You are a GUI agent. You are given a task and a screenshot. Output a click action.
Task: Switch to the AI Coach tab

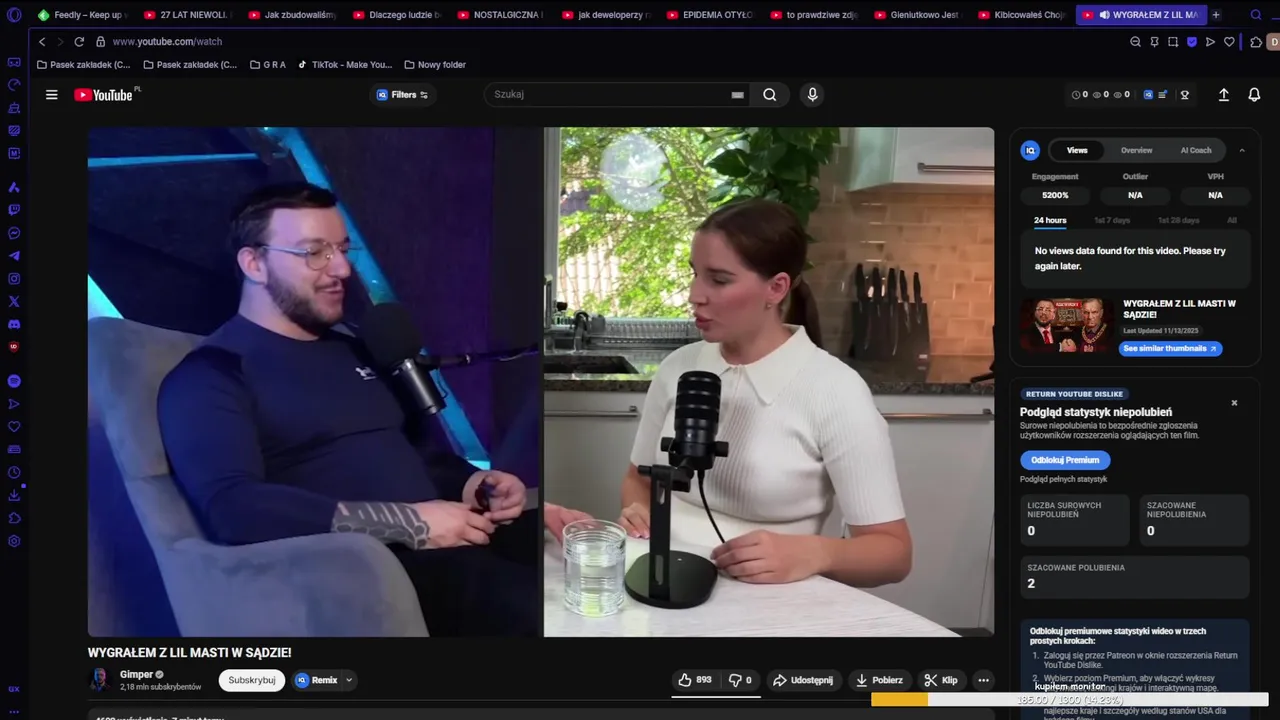click(x=1196, y=150)
